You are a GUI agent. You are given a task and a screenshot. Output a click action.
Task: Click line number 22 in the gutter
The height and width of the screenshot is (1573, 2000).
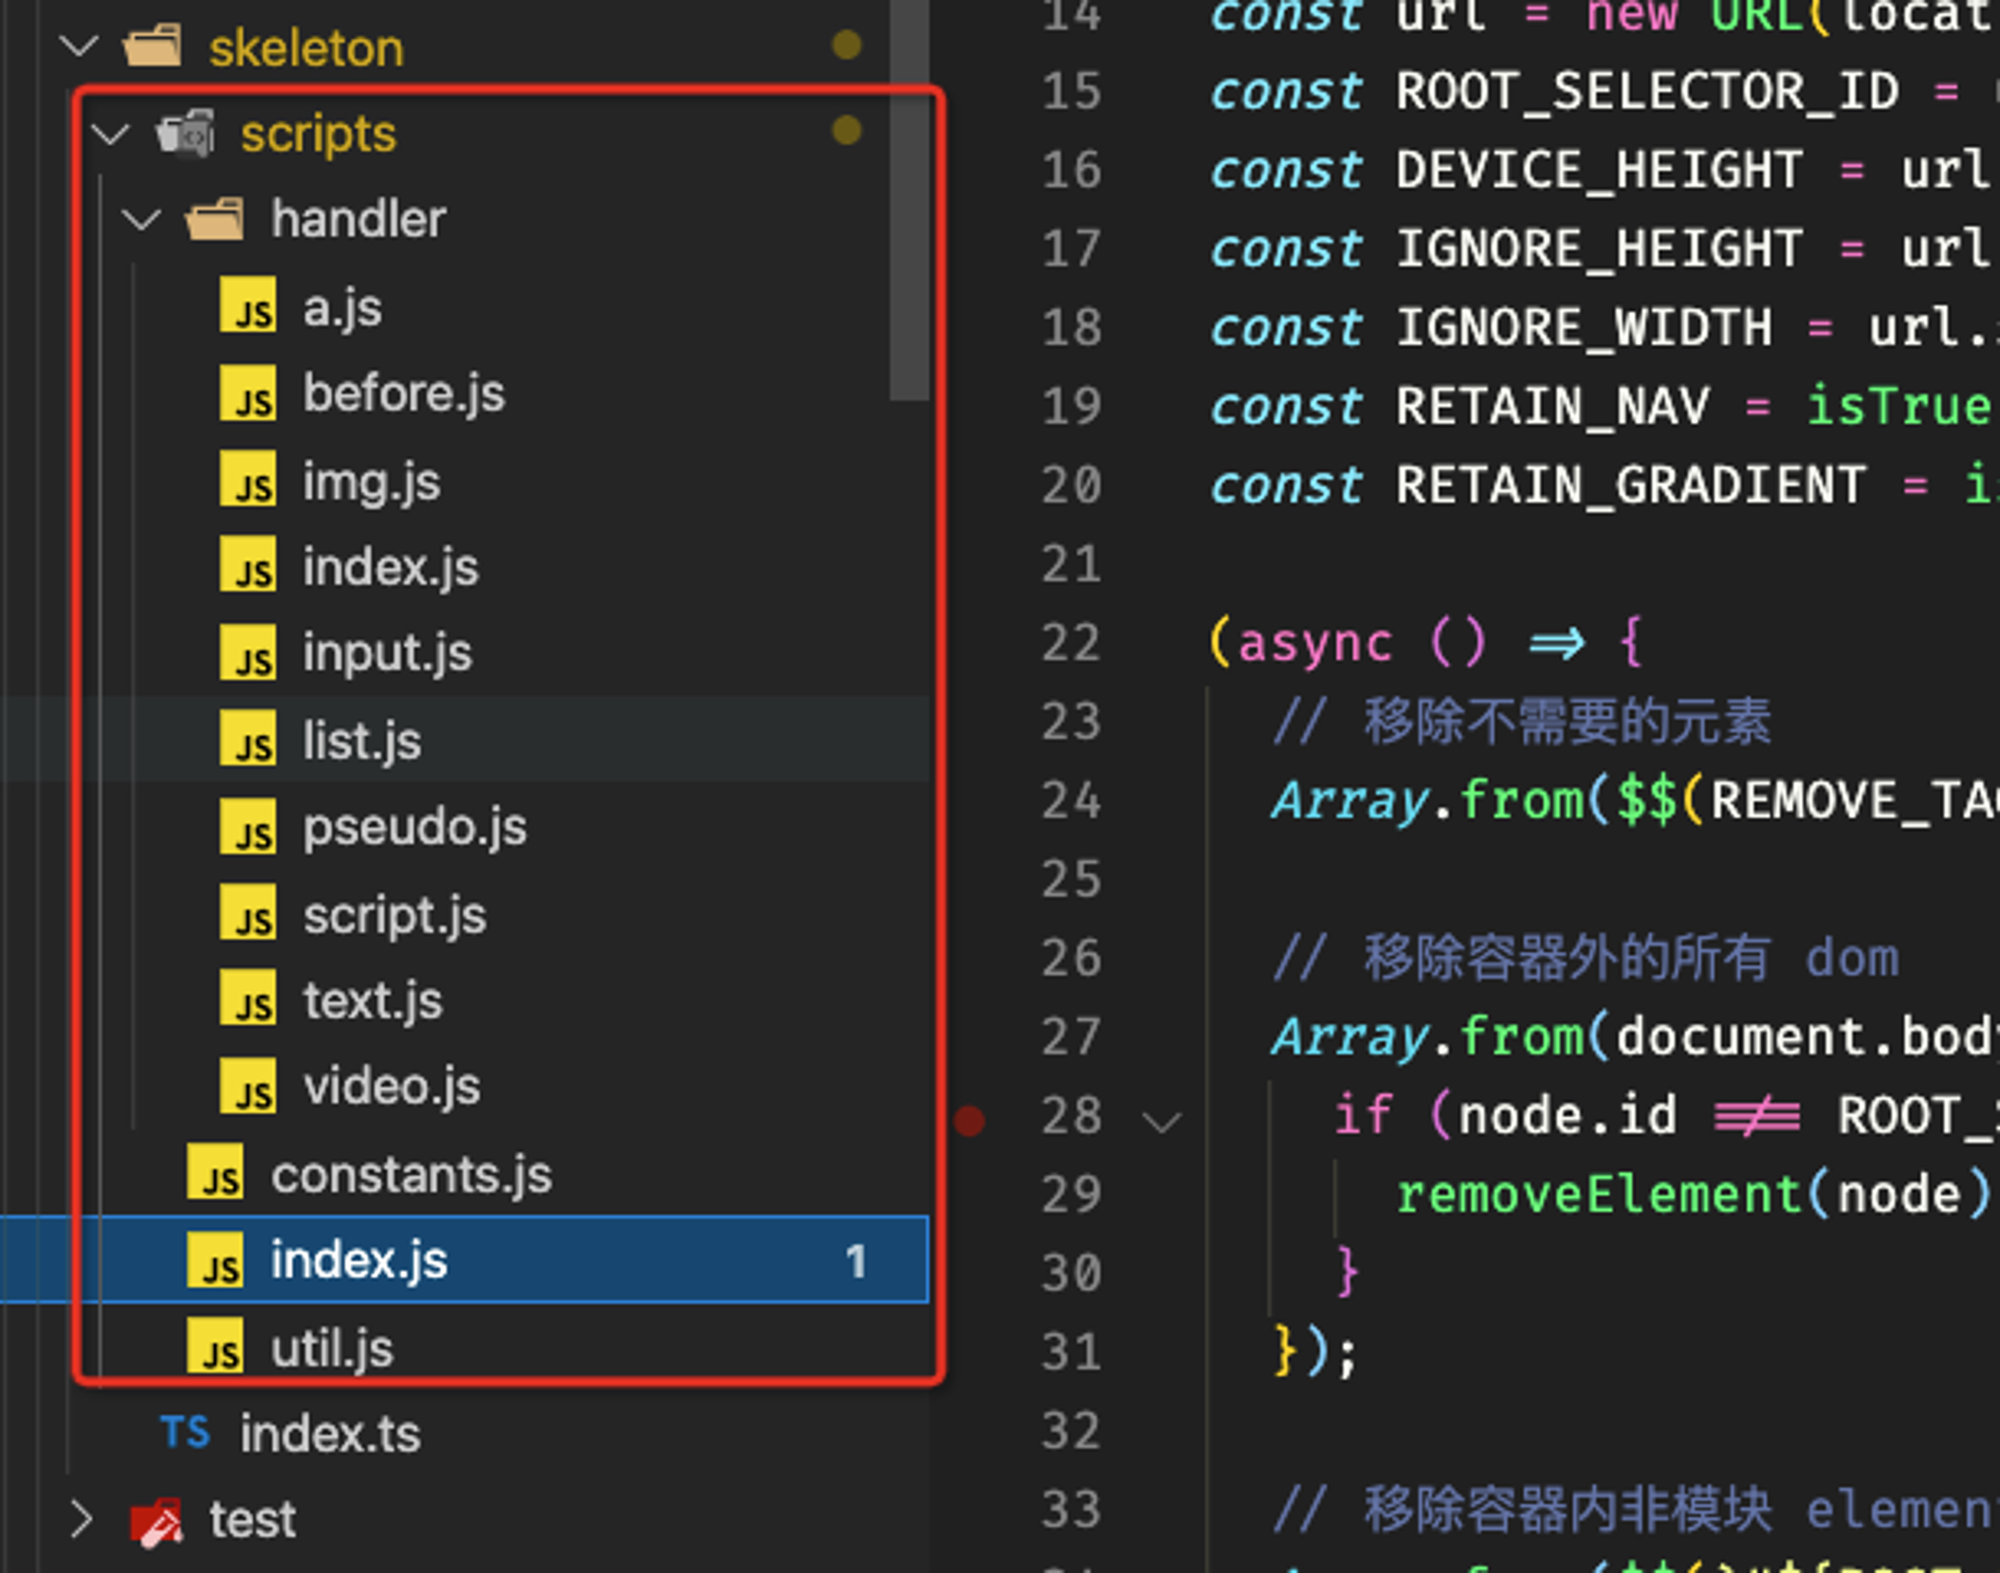(1071, 642)
